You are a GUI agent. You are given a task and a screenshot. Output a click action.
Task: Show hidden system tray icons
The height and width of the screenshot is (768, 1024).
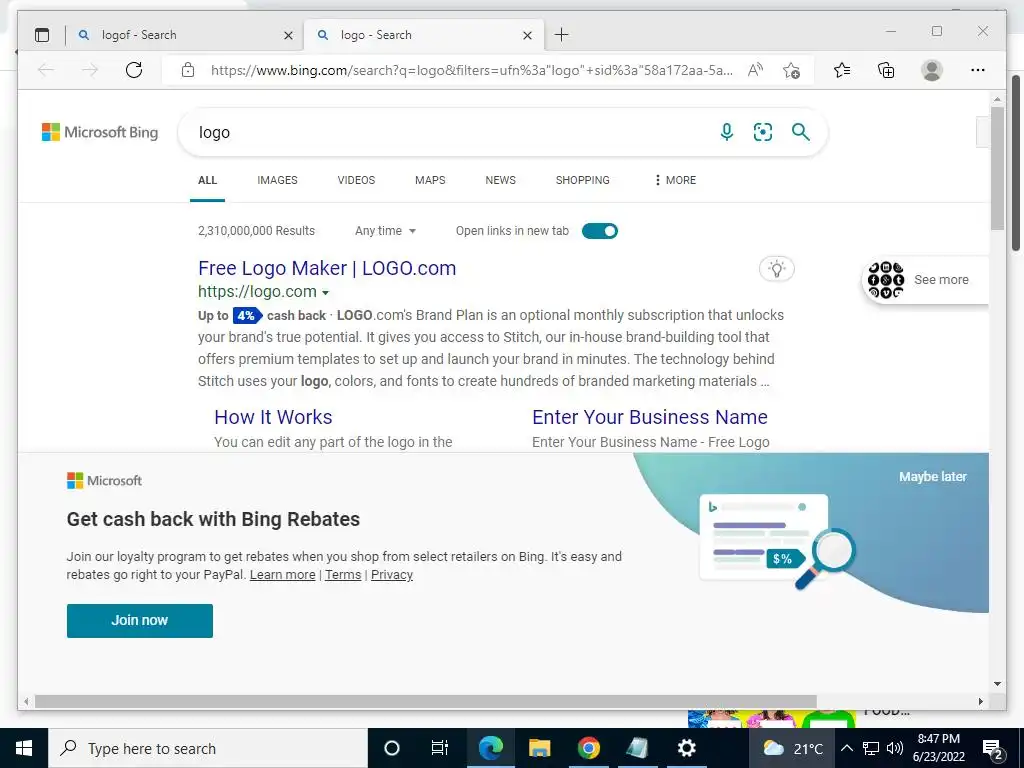click(x=846, y=748)
